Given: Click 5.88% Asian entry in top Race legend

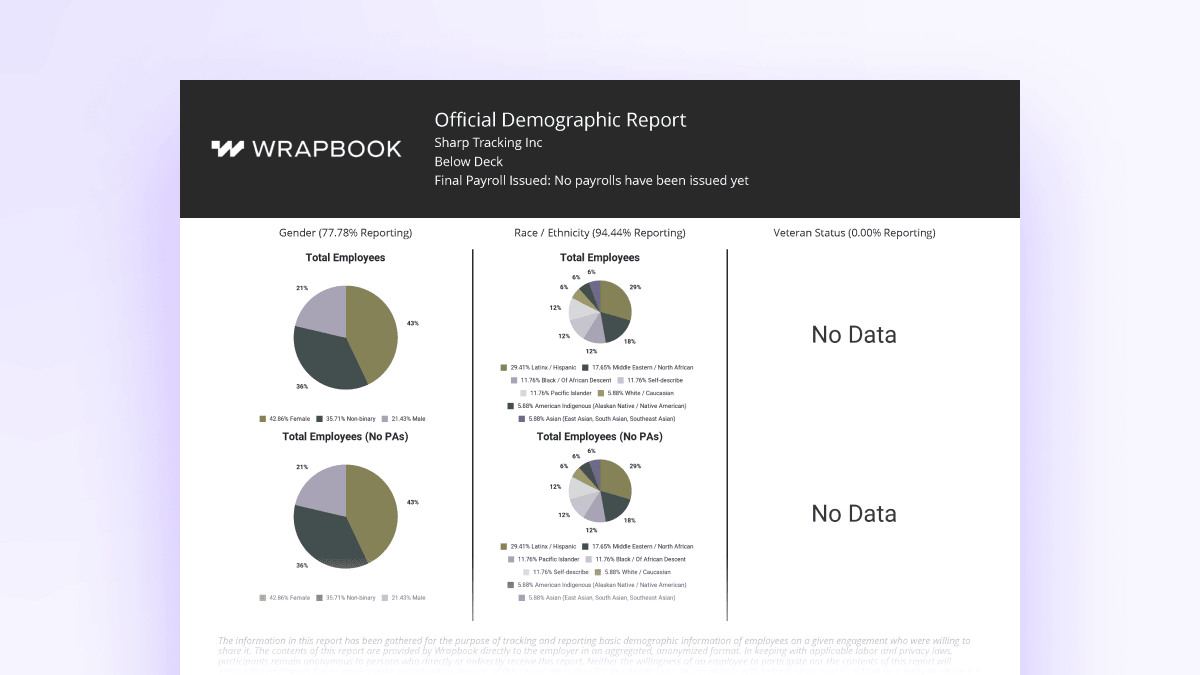Looking at the screenshot, I should [602, 419].
